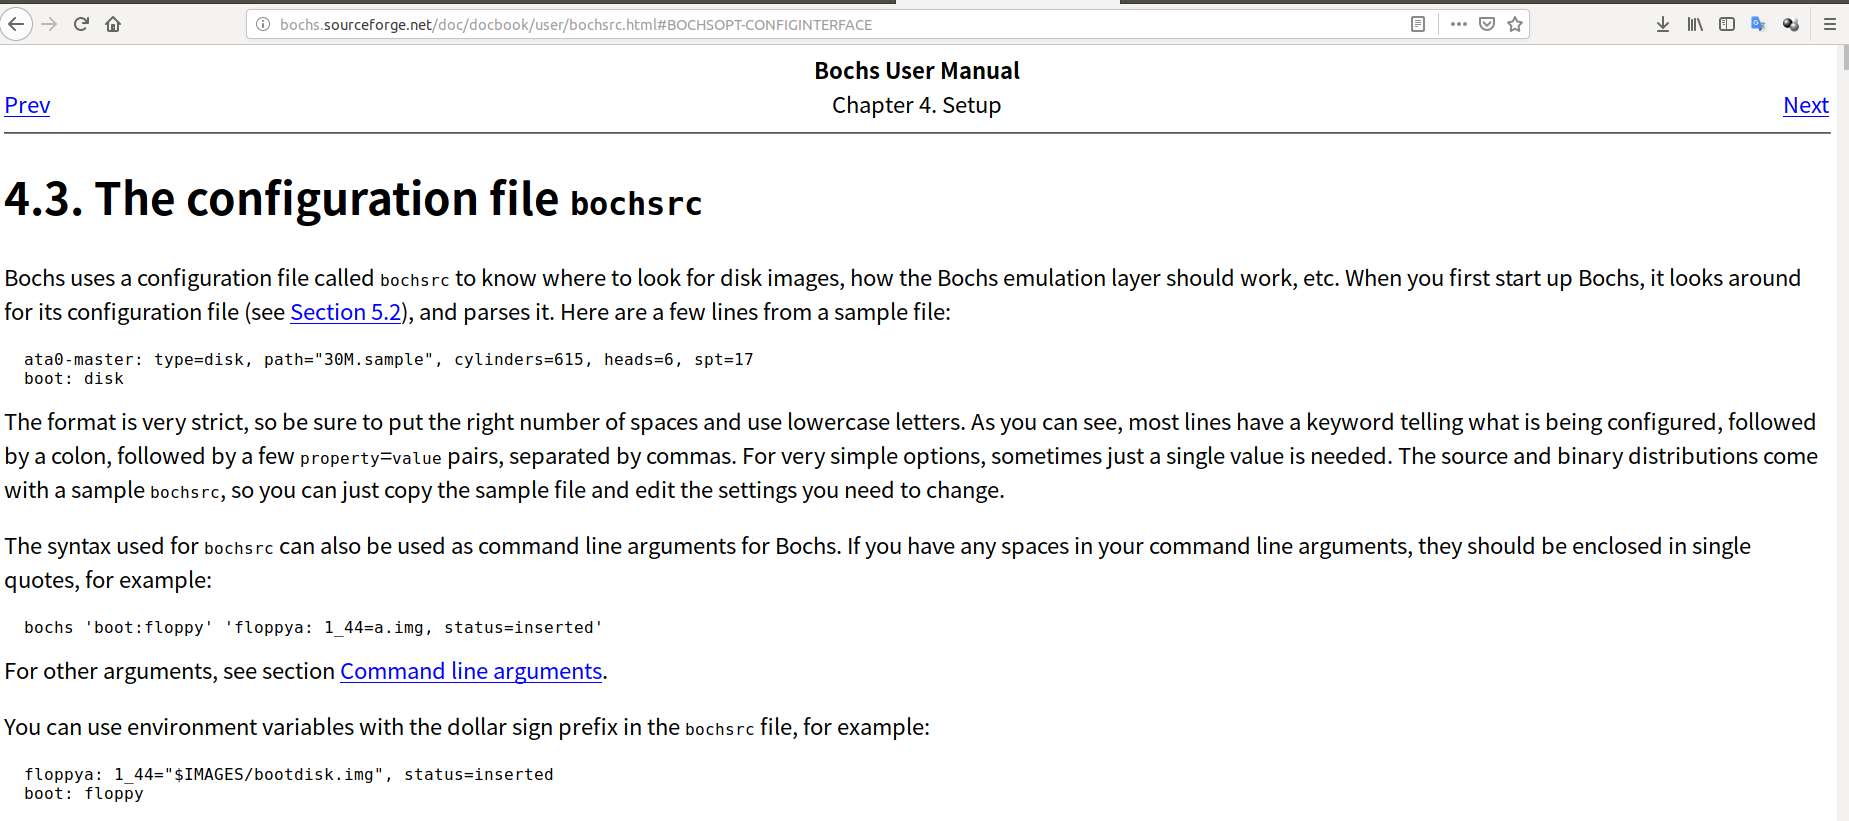Open the Library icon
The height and width of the screenshot is (821, 1849).
1695,24
